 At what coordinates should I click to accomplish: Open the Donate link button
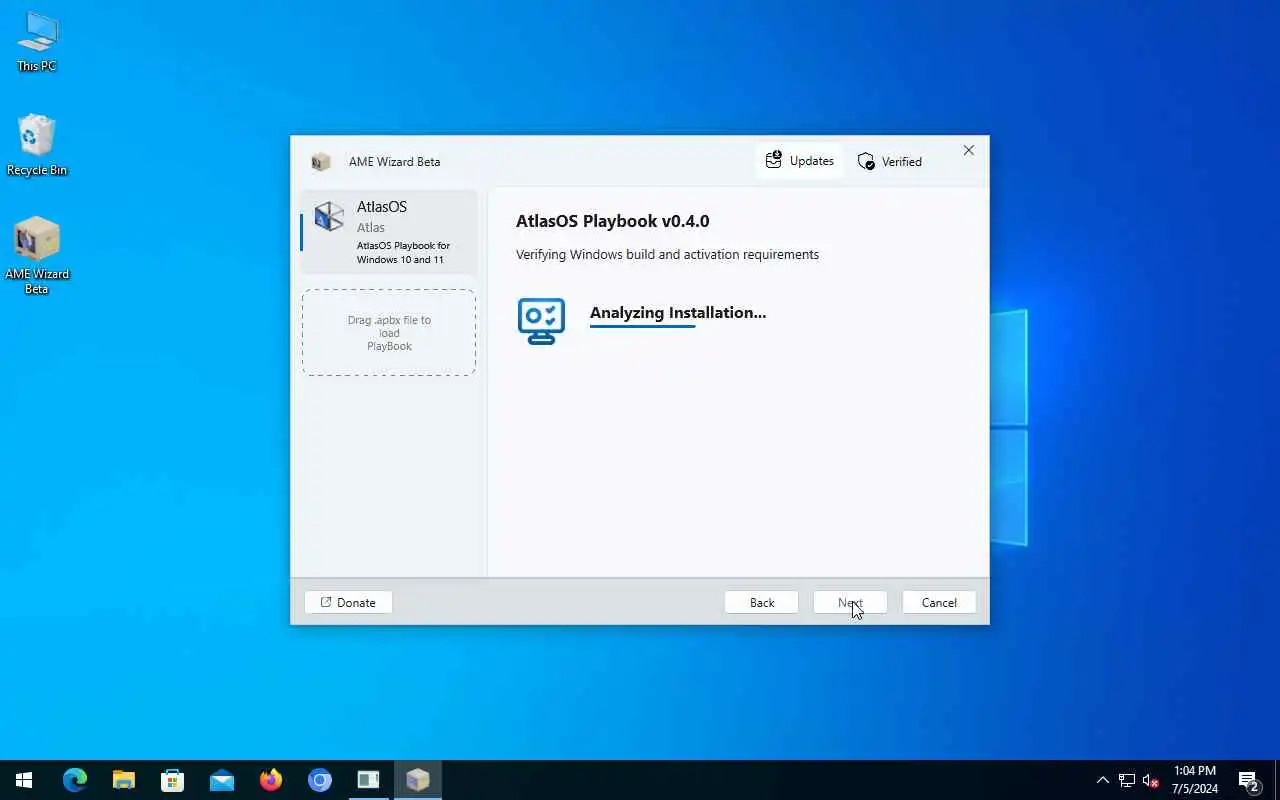[x=348, y=602]
